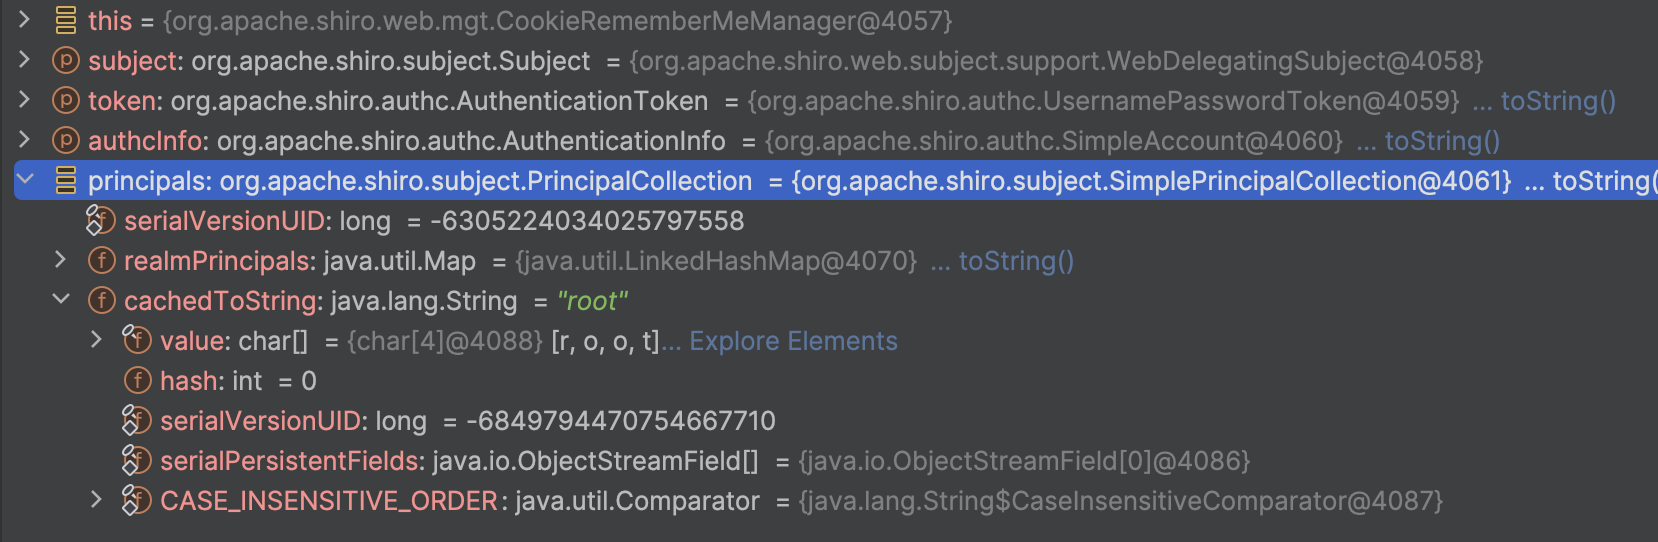
Task: Click the field icon next to hash
Action: [x=137, y=380]
